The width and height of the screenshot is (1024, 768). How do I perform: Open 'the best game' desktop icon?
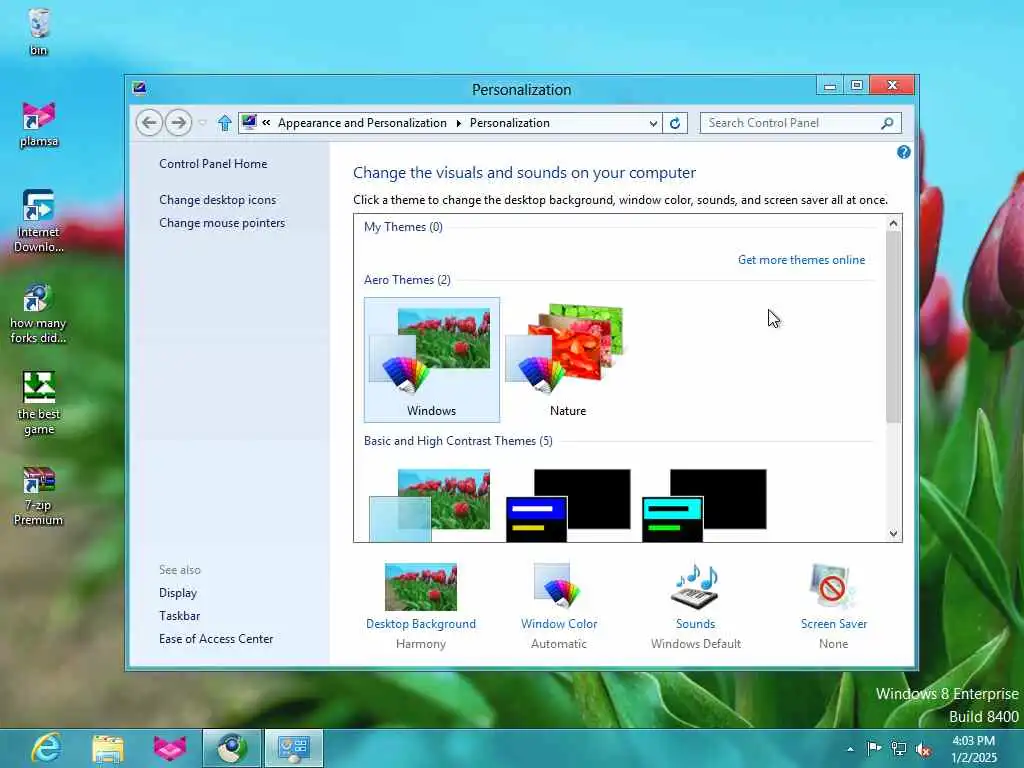click(x=39, y=403)
